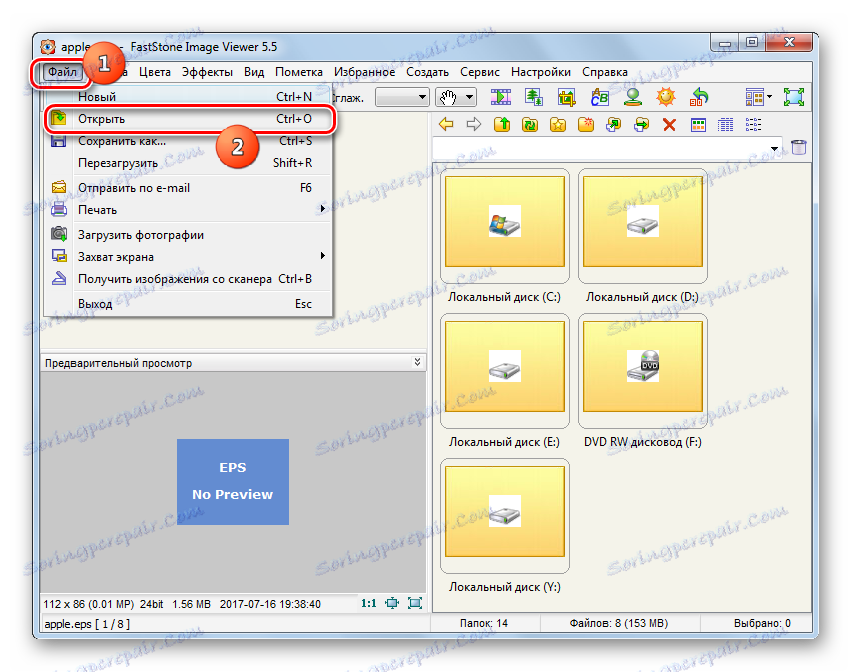Click the Файлов: 8 (153 MB) status entry

point(618,623)
